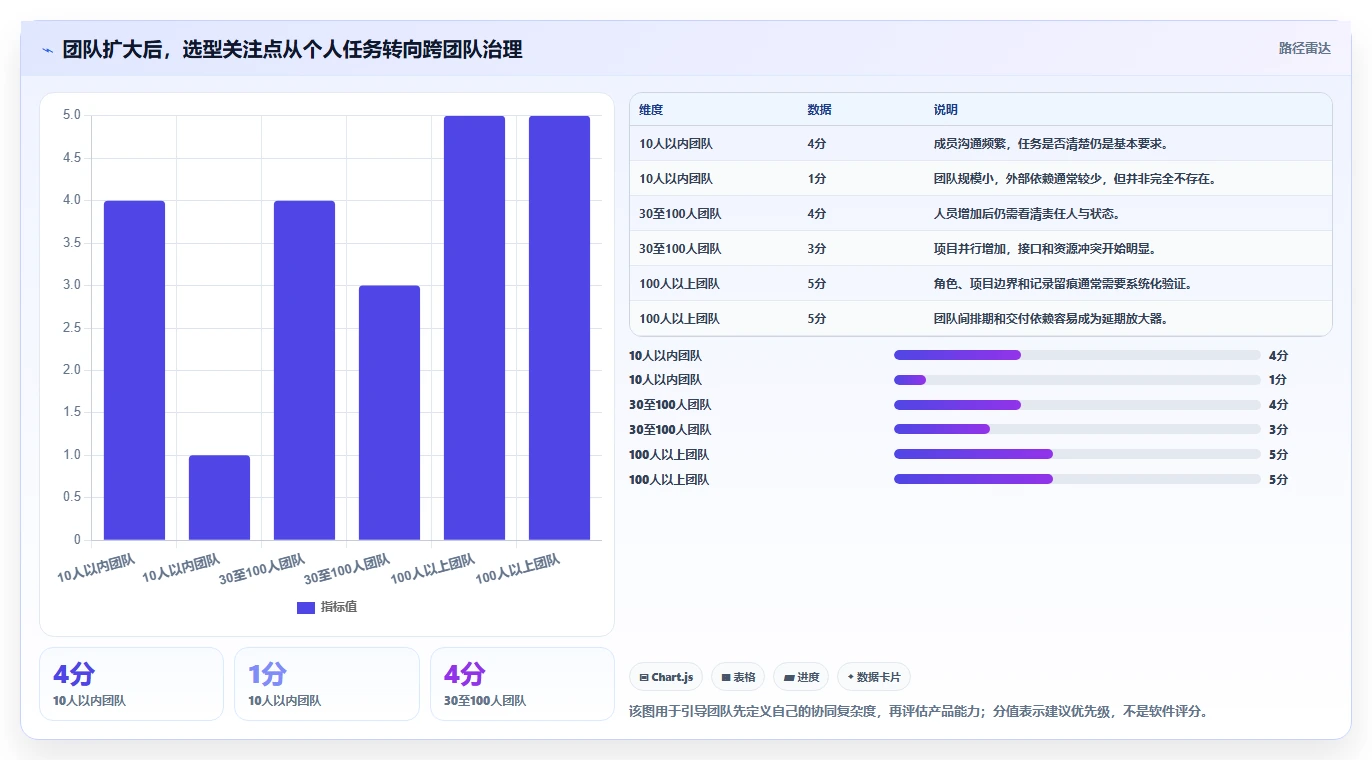Viewport: 1372px width, 760px height.
Task: Click the chart bar with value 3
Action: coord(389,413)
